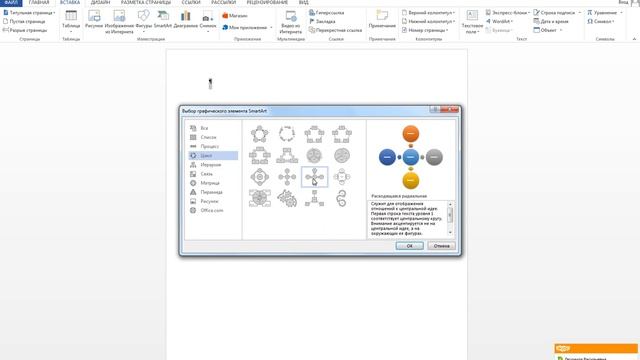This screenshot has height=360, width=640.
Task: Collapse the ribbon with the chevron
Action: [634, 39]
